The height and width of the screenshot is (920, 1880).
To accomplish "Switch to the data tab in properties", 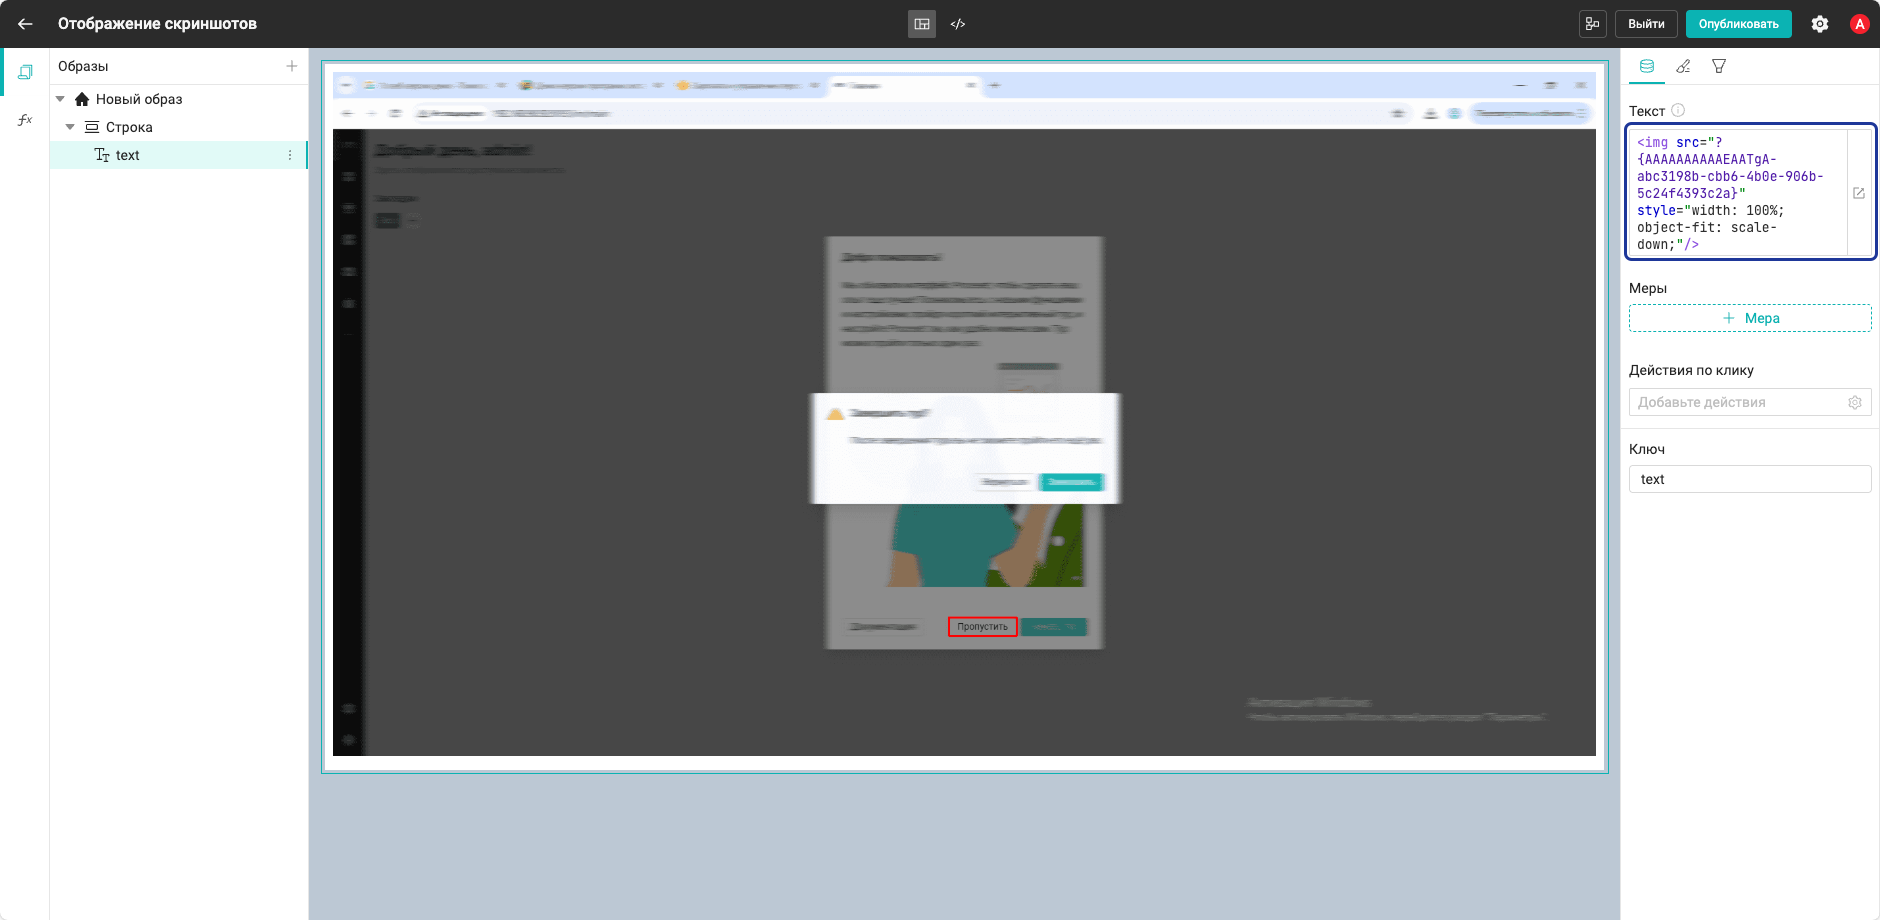I will 1647,66.
